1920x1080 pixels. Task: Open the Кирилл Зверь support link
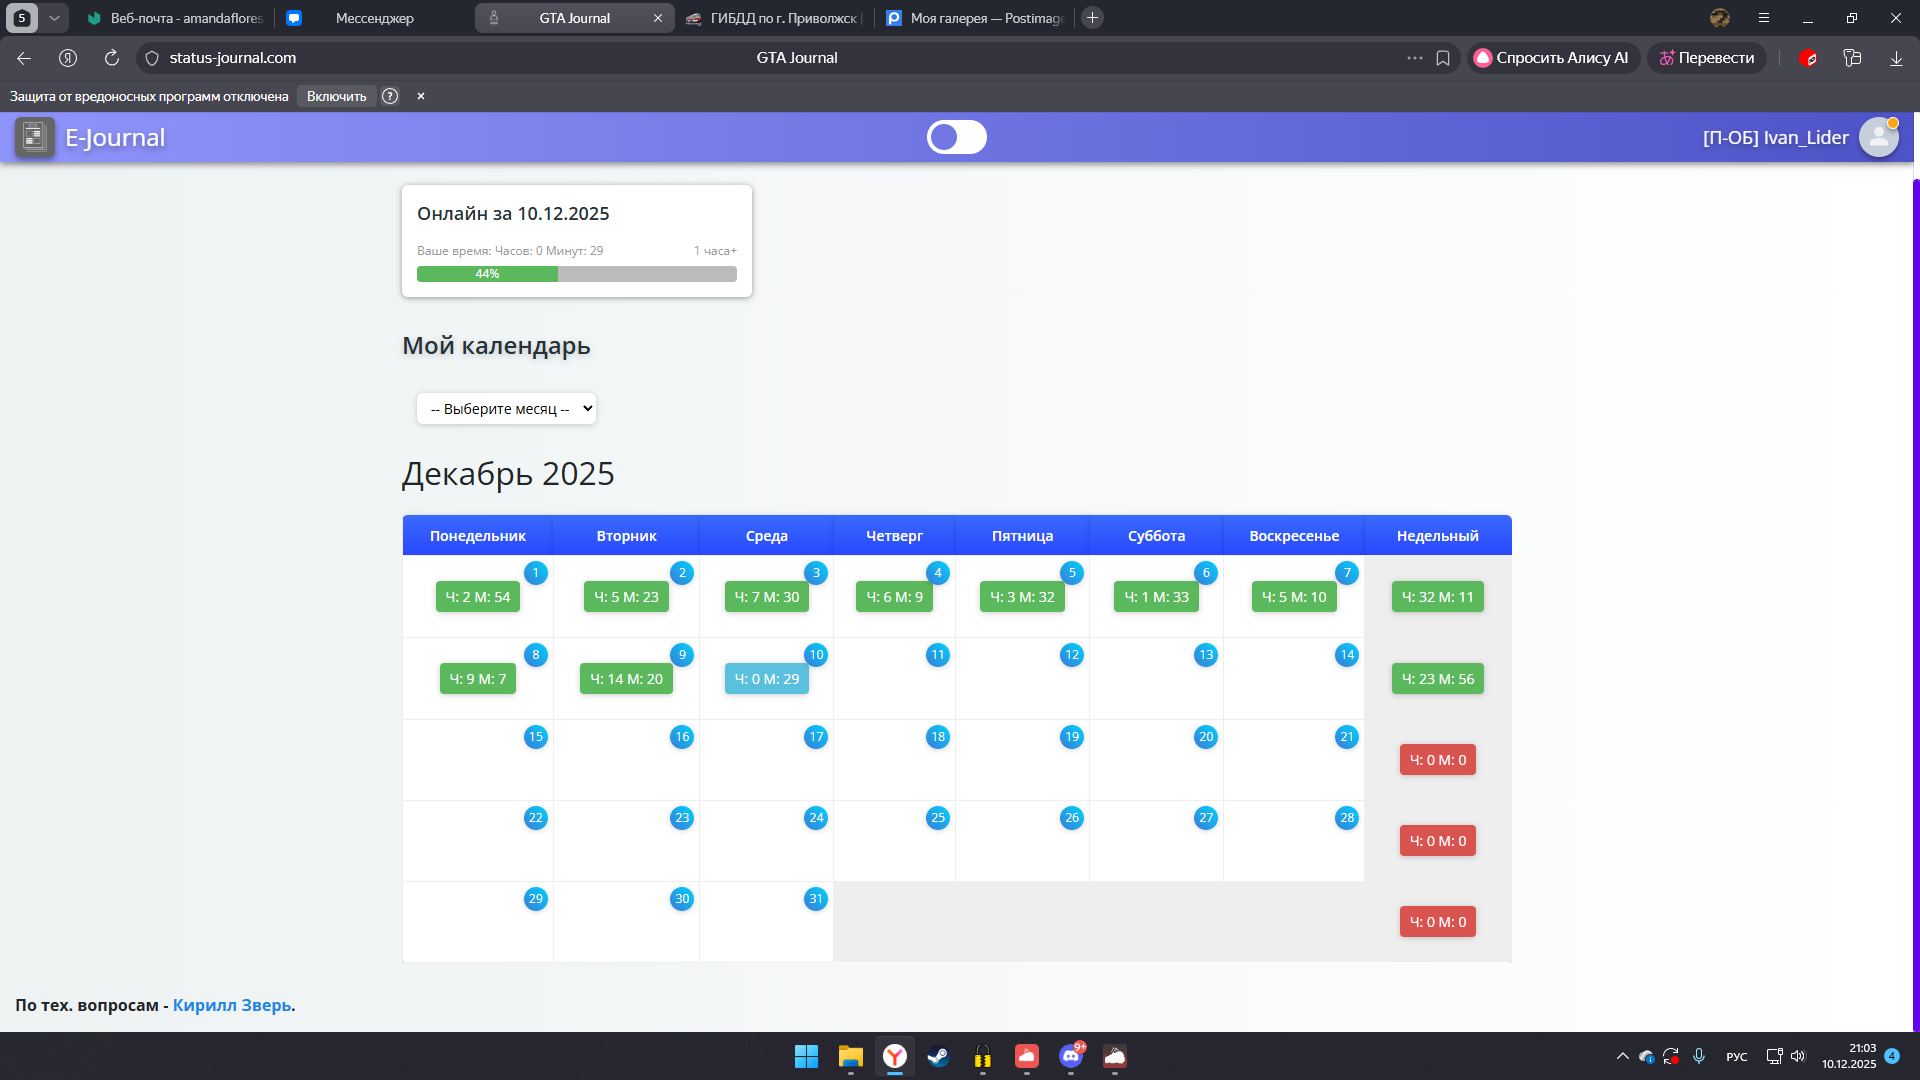232,1005
